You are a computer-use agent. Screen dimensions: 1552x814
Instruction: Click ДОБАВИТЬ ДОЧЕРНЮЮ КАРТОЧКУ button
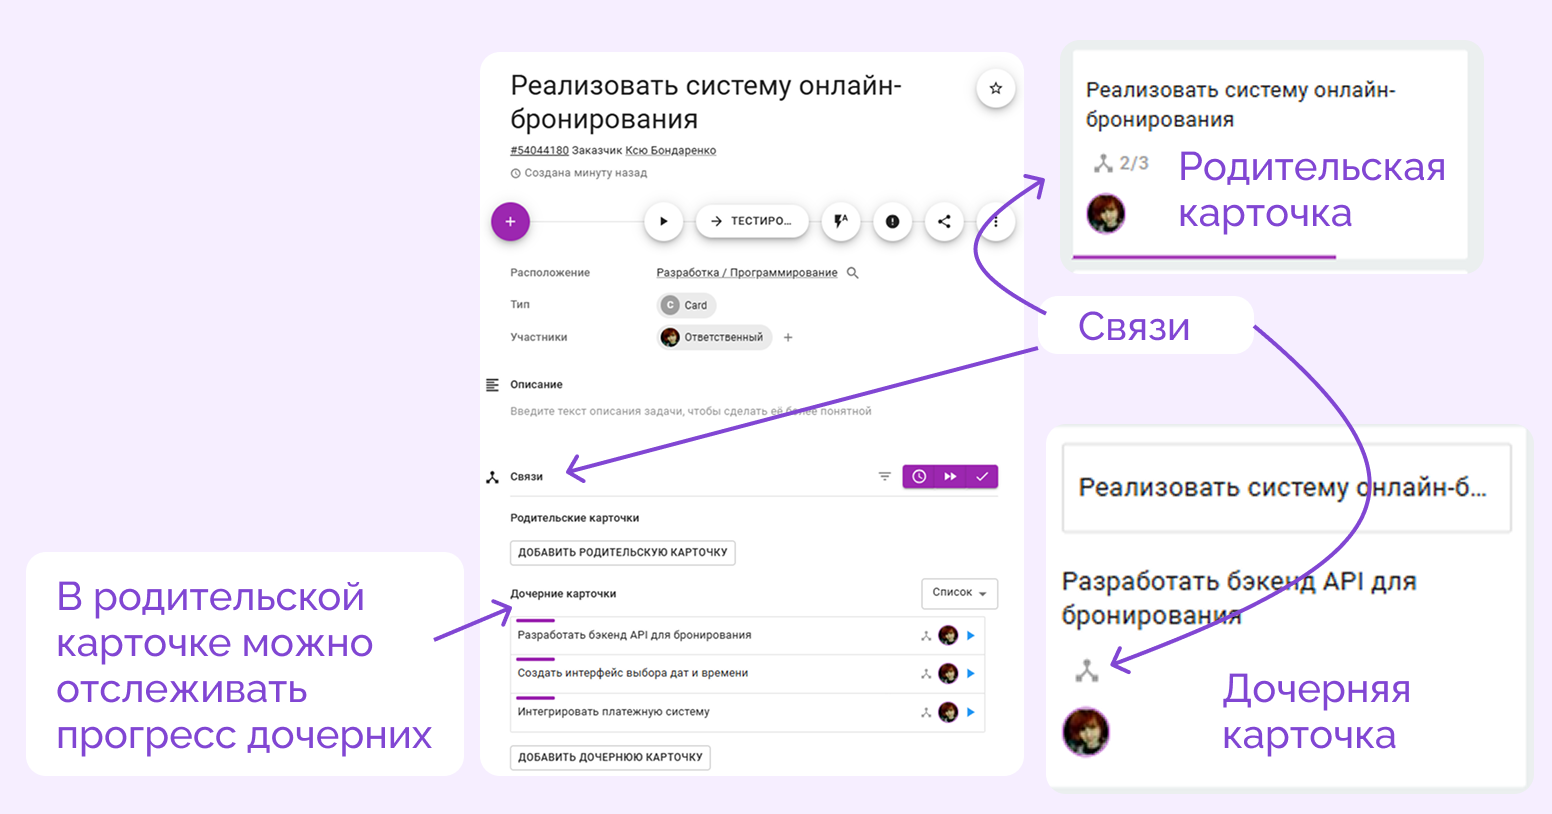tap(610, 758)
